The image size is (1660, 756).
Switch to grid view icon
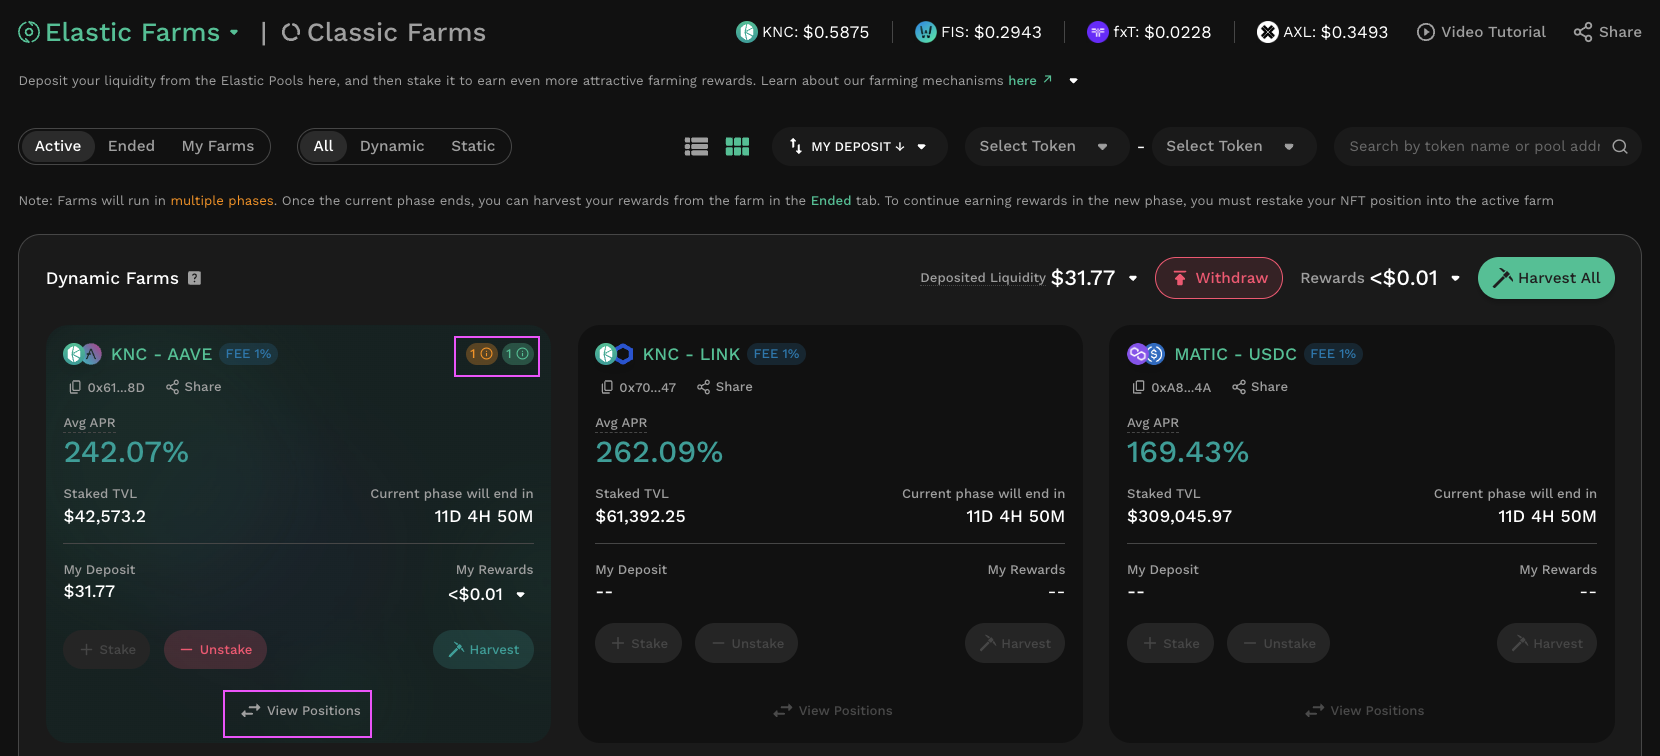pos(737,147)
